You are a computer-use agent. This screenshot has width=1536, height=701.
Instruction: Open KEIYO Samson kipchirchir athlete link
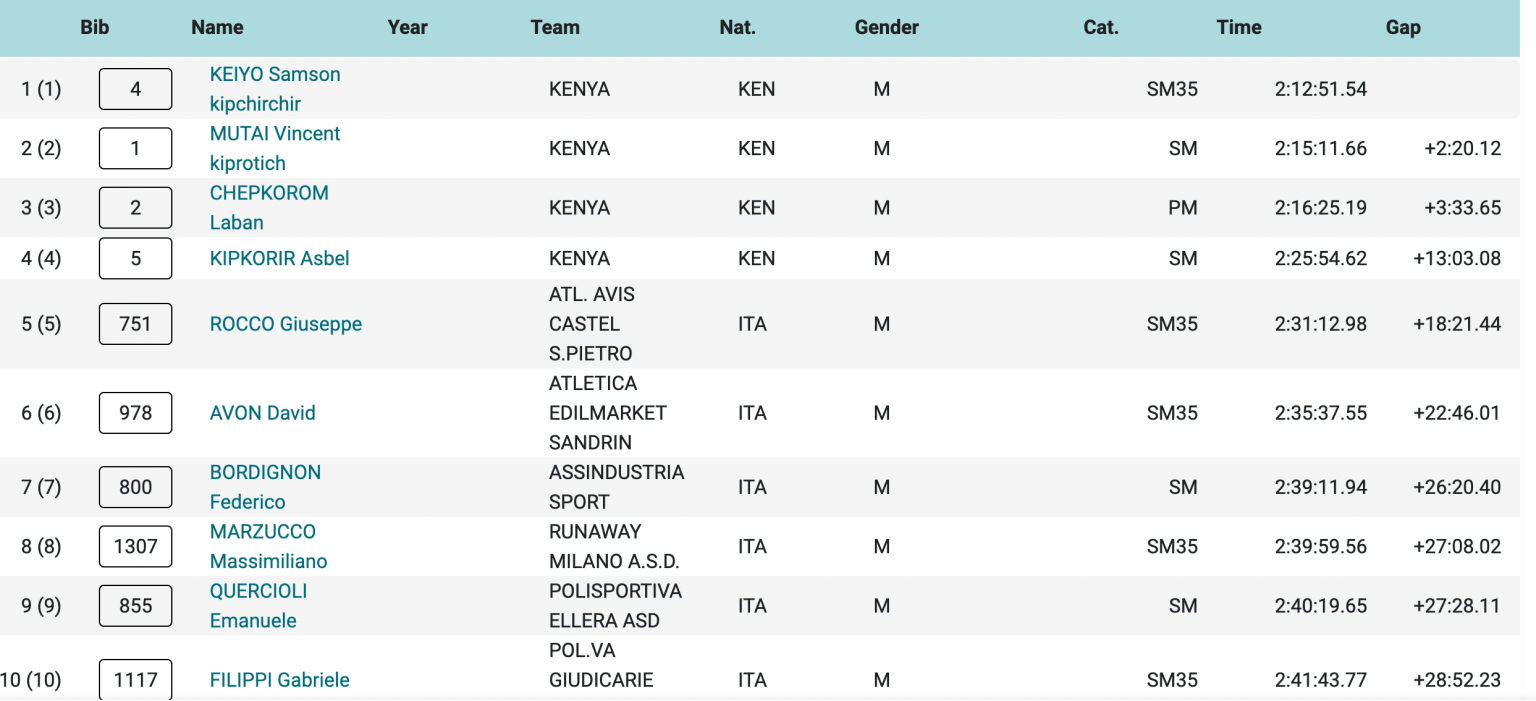pyautogui.click(x=274, y=75)
